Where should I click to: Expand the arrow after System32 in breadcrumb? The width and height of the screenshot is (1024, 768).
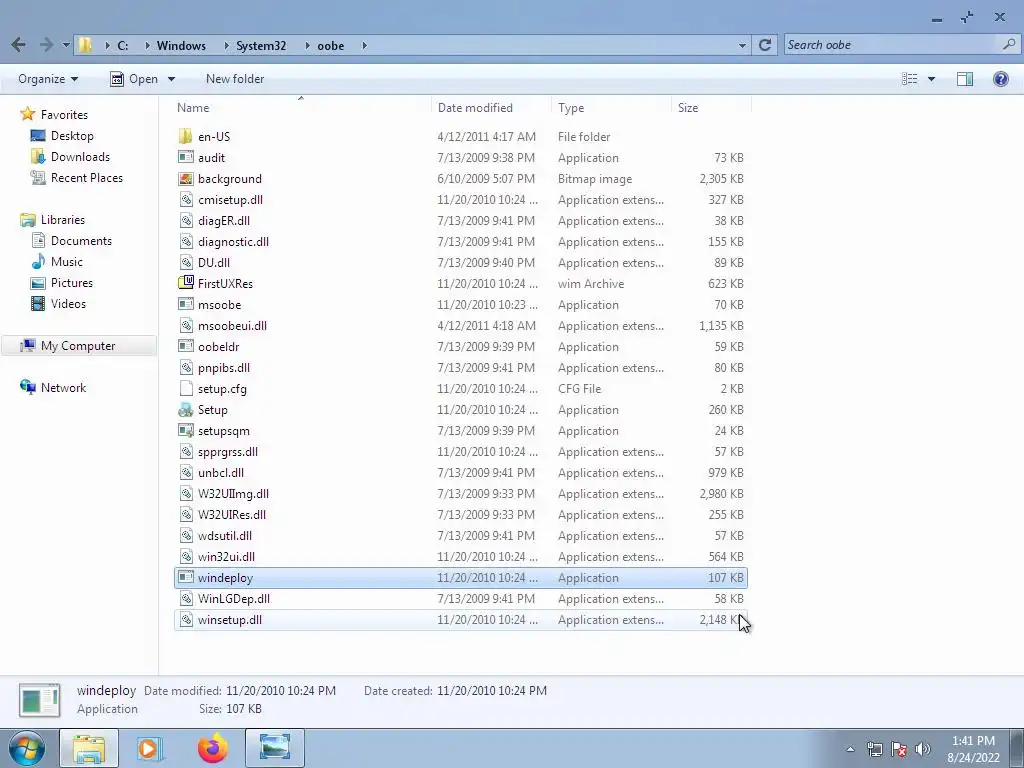[308, 46]
